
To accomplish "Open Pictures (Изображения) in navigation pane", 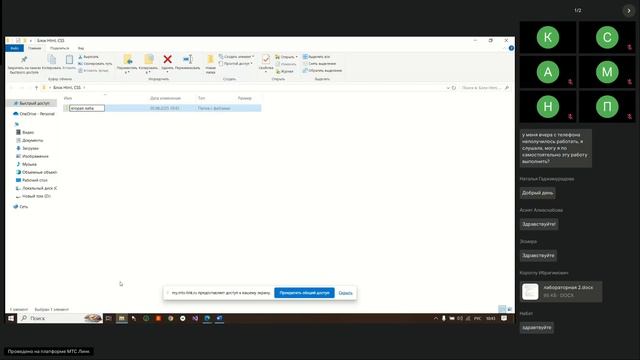I will pyautogui.click(x=32, y=156).
